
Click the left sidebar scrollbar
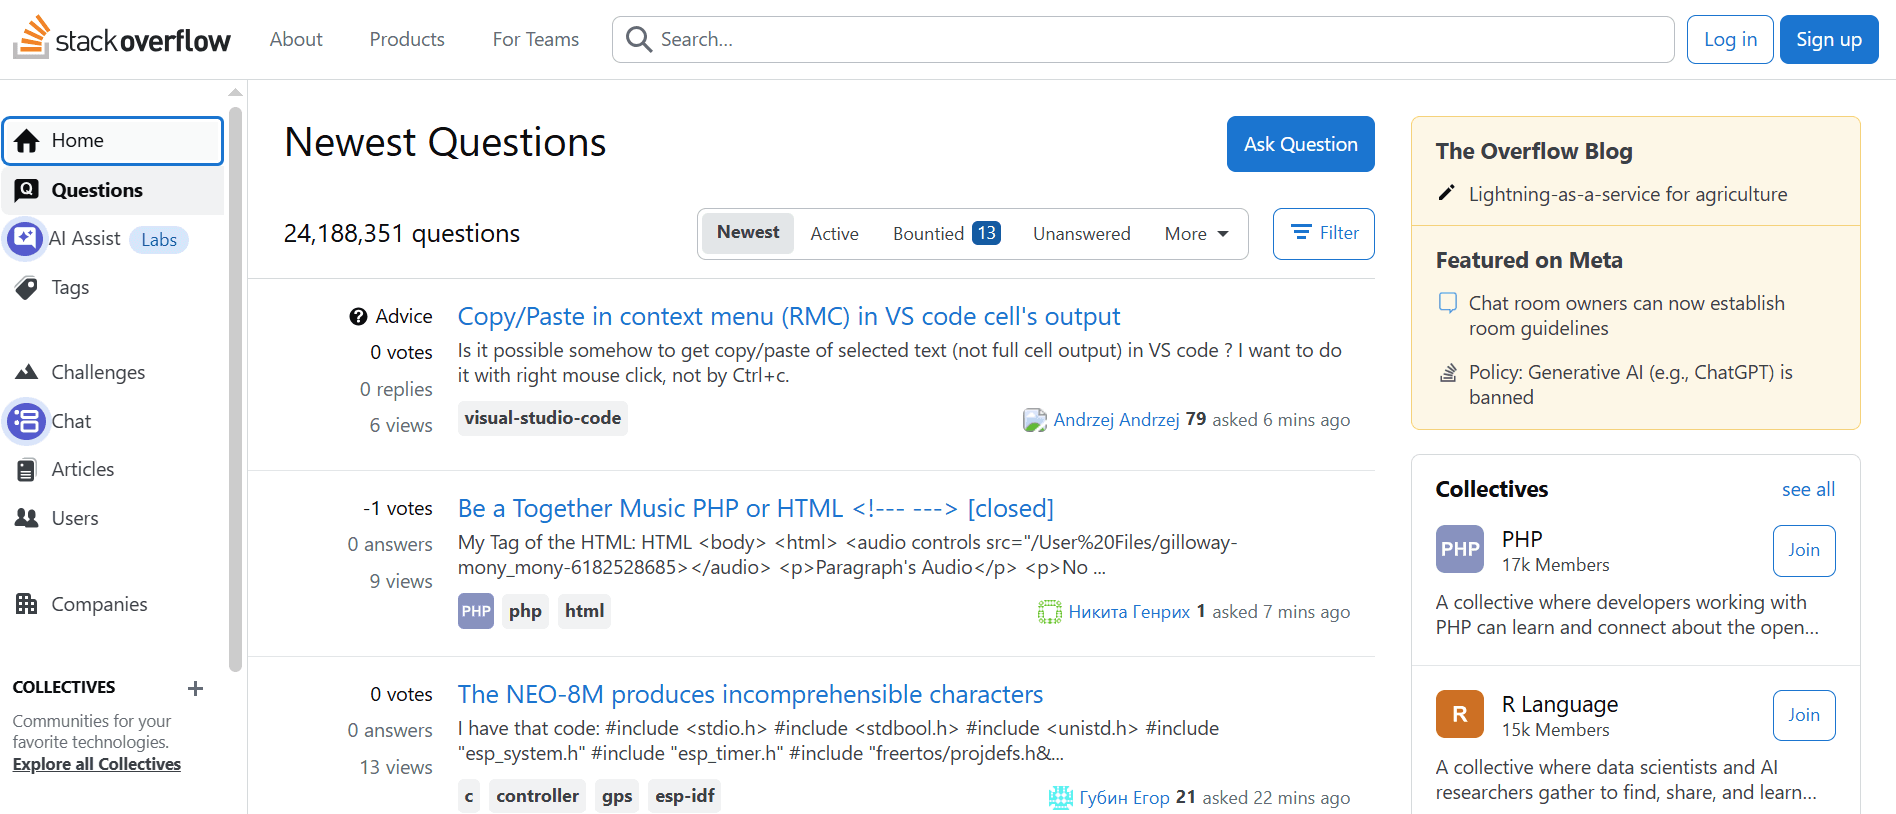click(x=236, y=390)
